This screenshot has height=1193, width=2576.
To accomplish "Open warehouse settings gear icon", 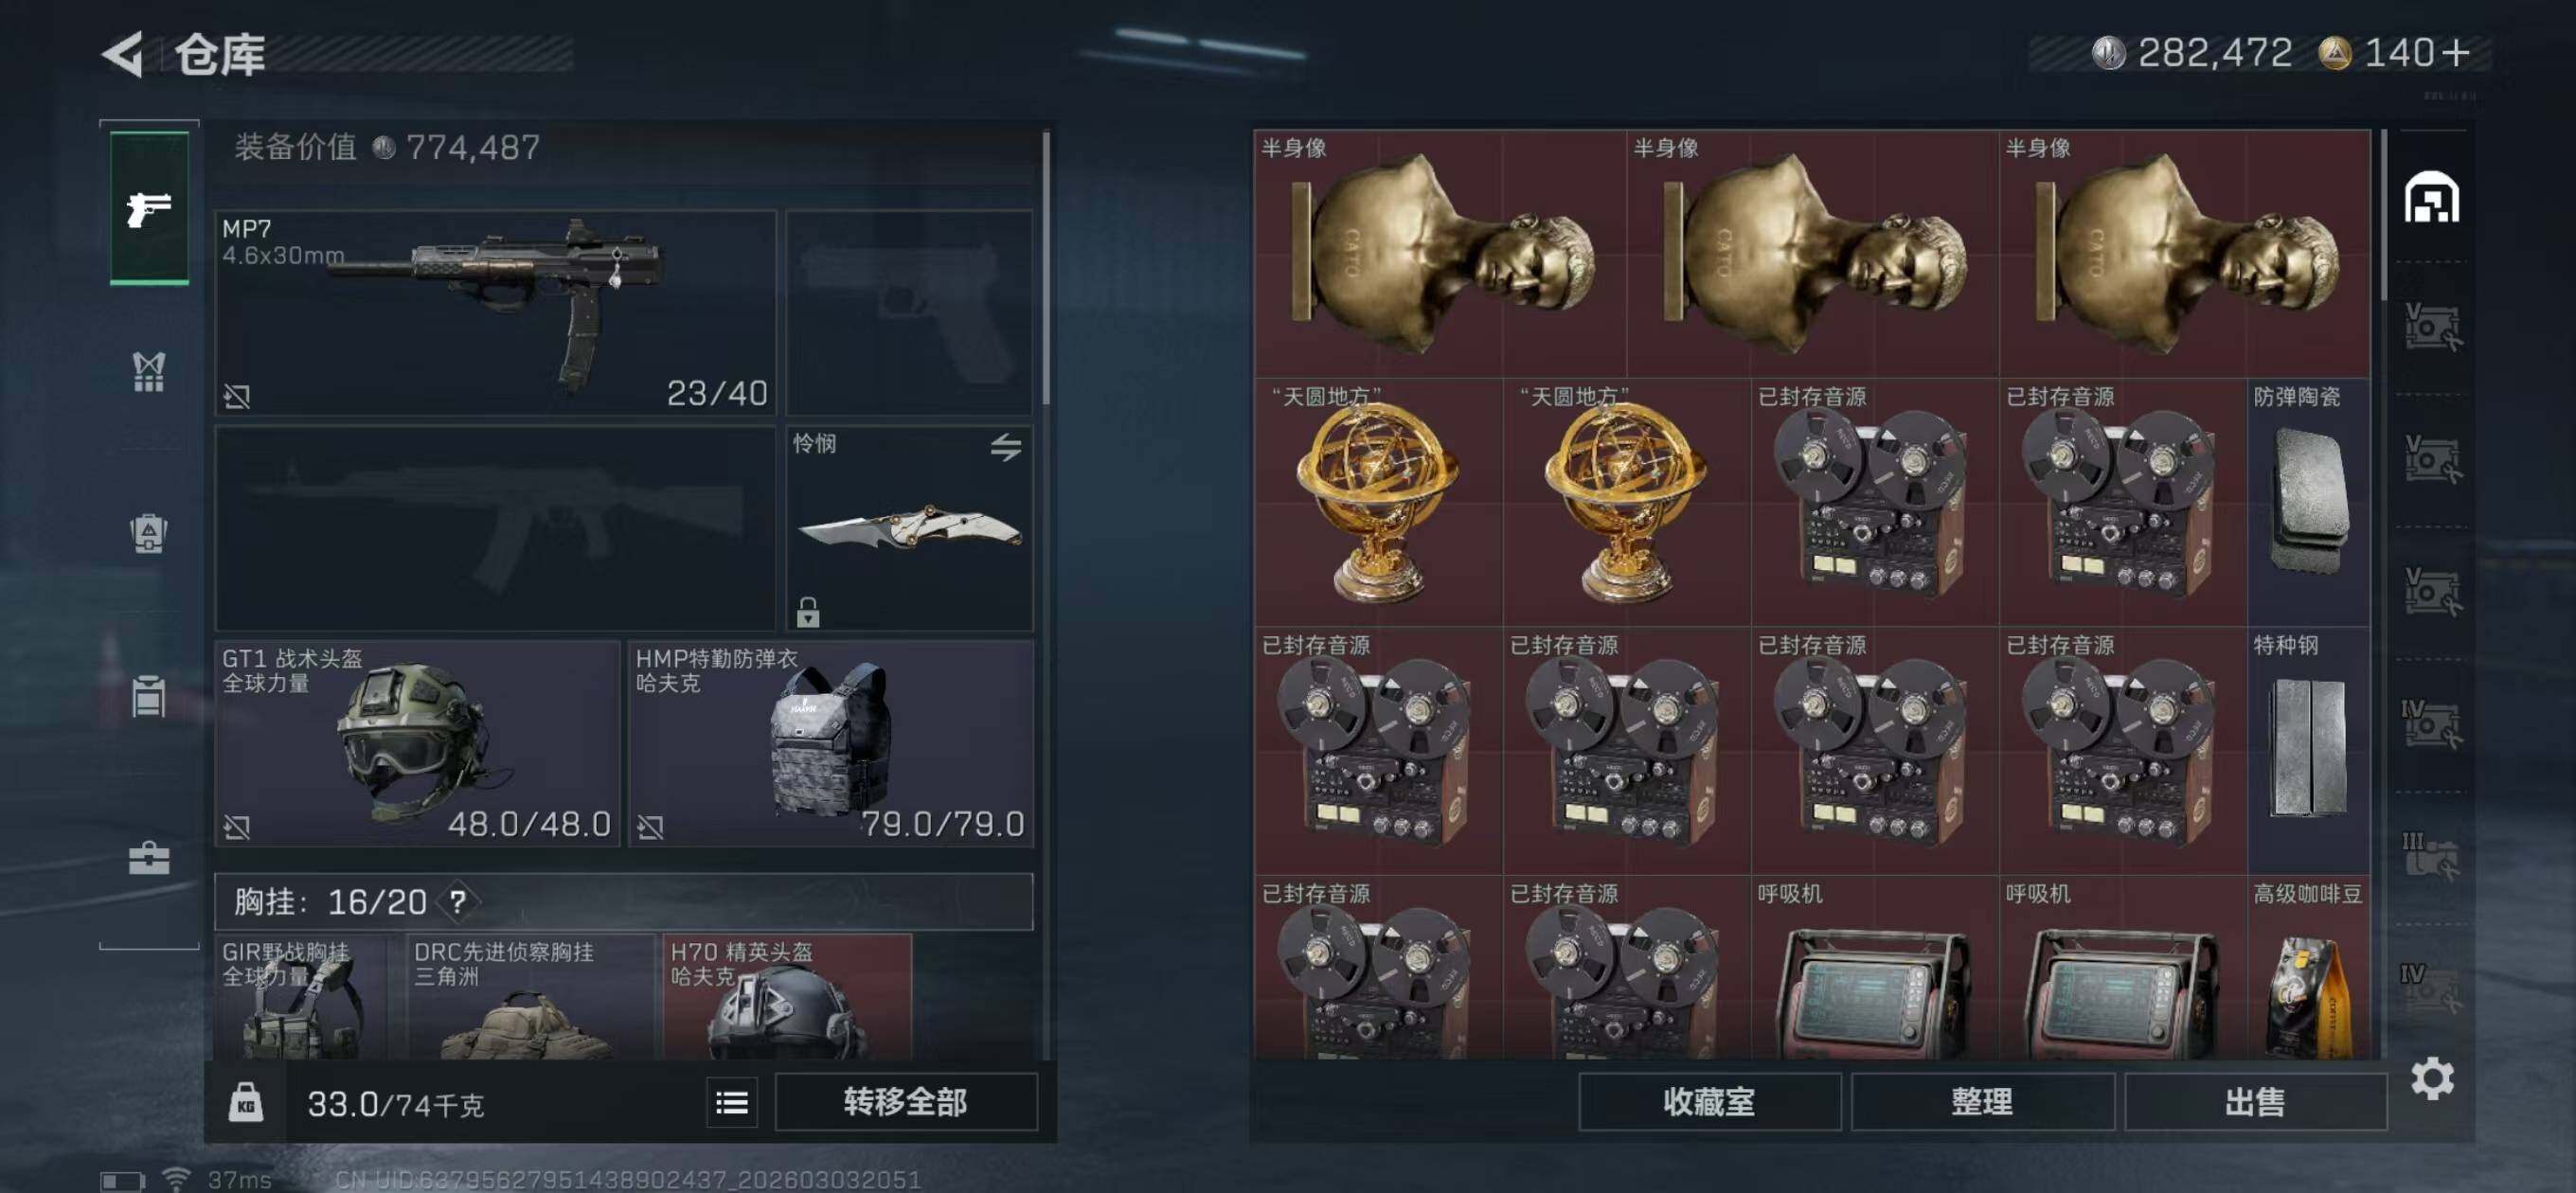I will (2432, 1079).
